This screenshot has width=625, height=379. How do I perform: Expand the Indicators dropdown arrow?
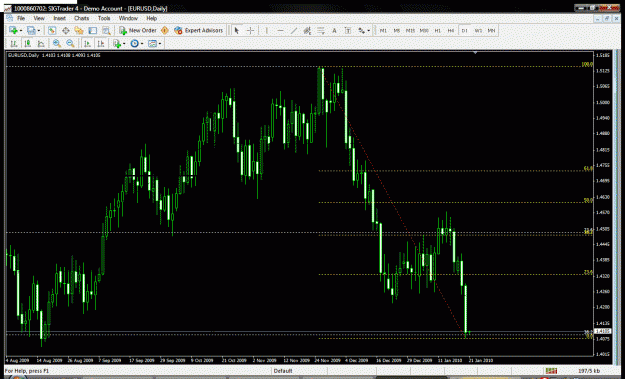(124, 44)
